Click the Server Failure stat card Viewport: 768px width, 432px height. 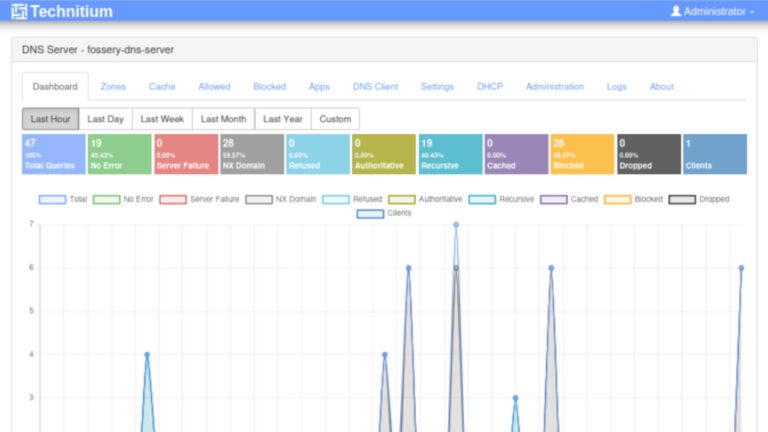coord(186,154)
